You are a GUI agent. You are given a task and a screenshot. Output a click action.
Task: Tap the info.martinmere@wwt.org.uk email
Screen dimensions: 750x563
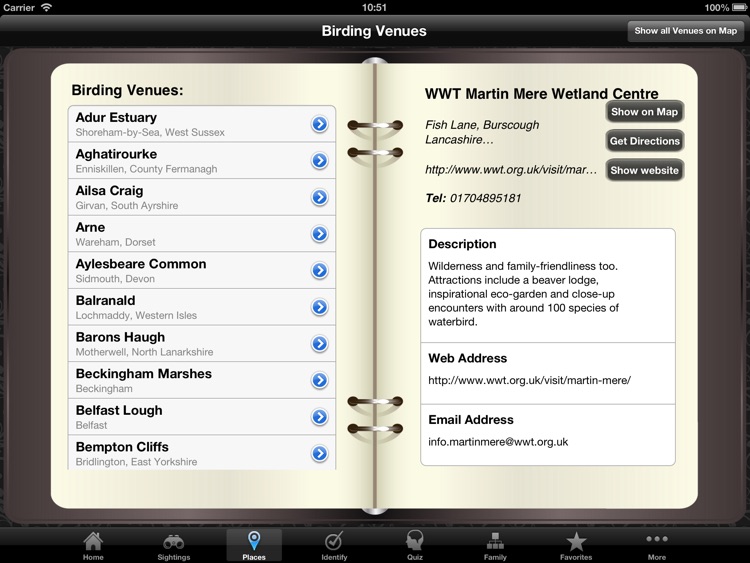498,442
